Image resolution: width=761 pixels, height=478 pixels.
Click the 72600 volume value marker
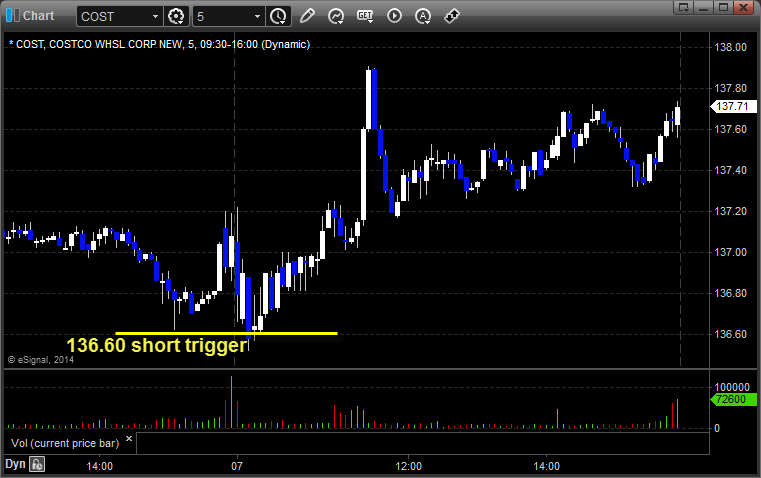(733, 399)
